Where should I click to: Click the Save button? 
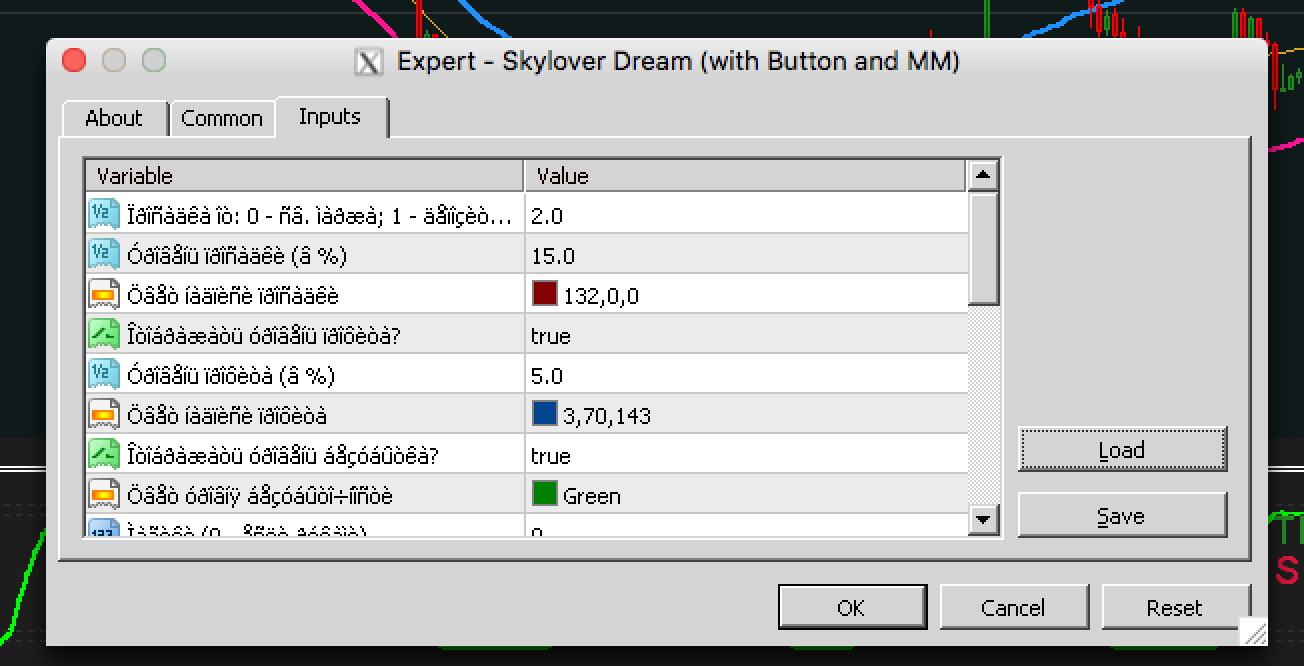1122,516
